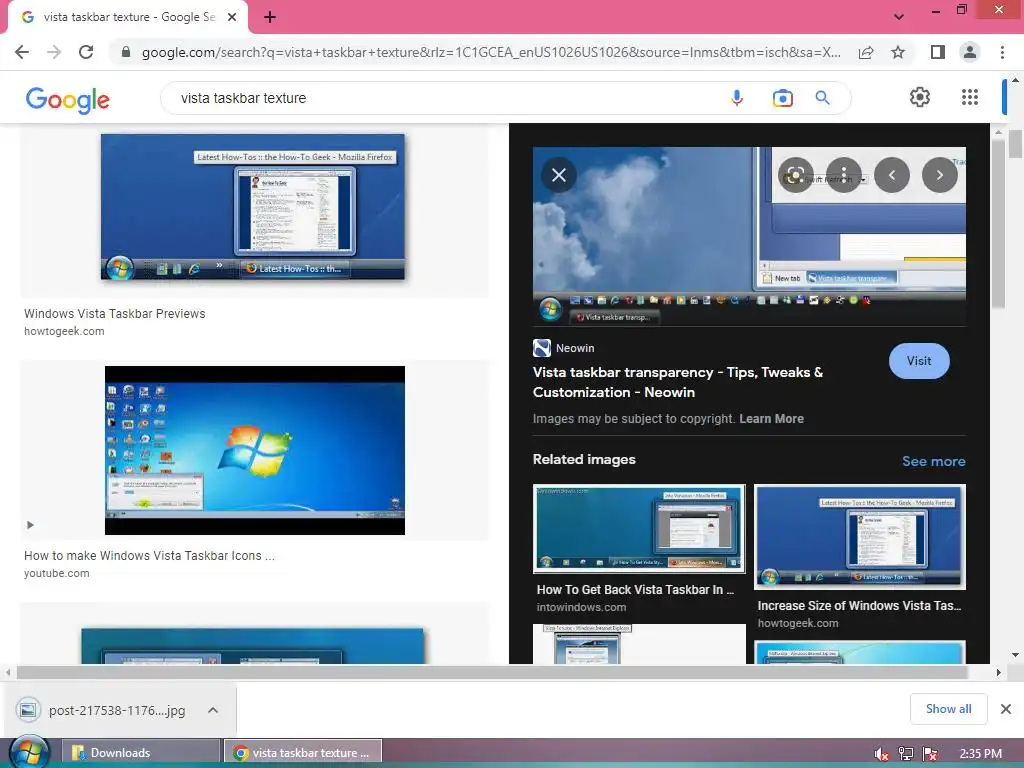
Task: Bookmark this page with the star
Action: click(x=898, y=52)
